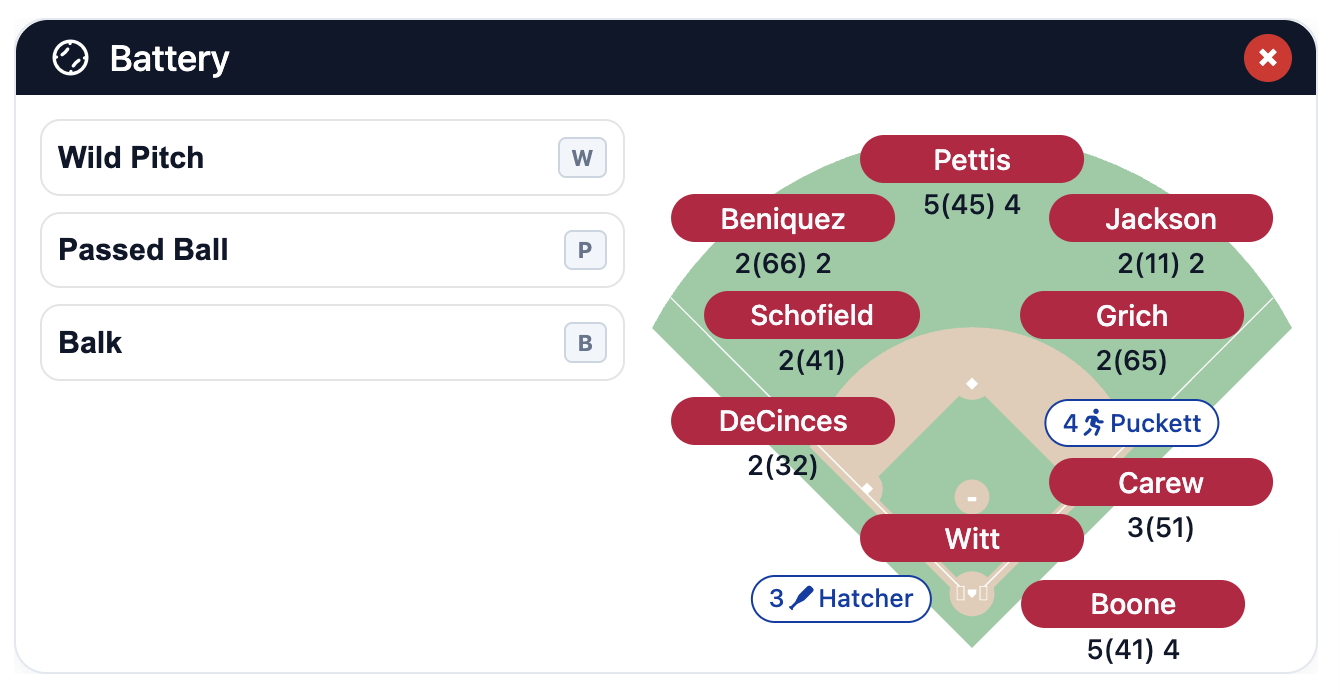Click second baseman Grich

click(1131, 315)
